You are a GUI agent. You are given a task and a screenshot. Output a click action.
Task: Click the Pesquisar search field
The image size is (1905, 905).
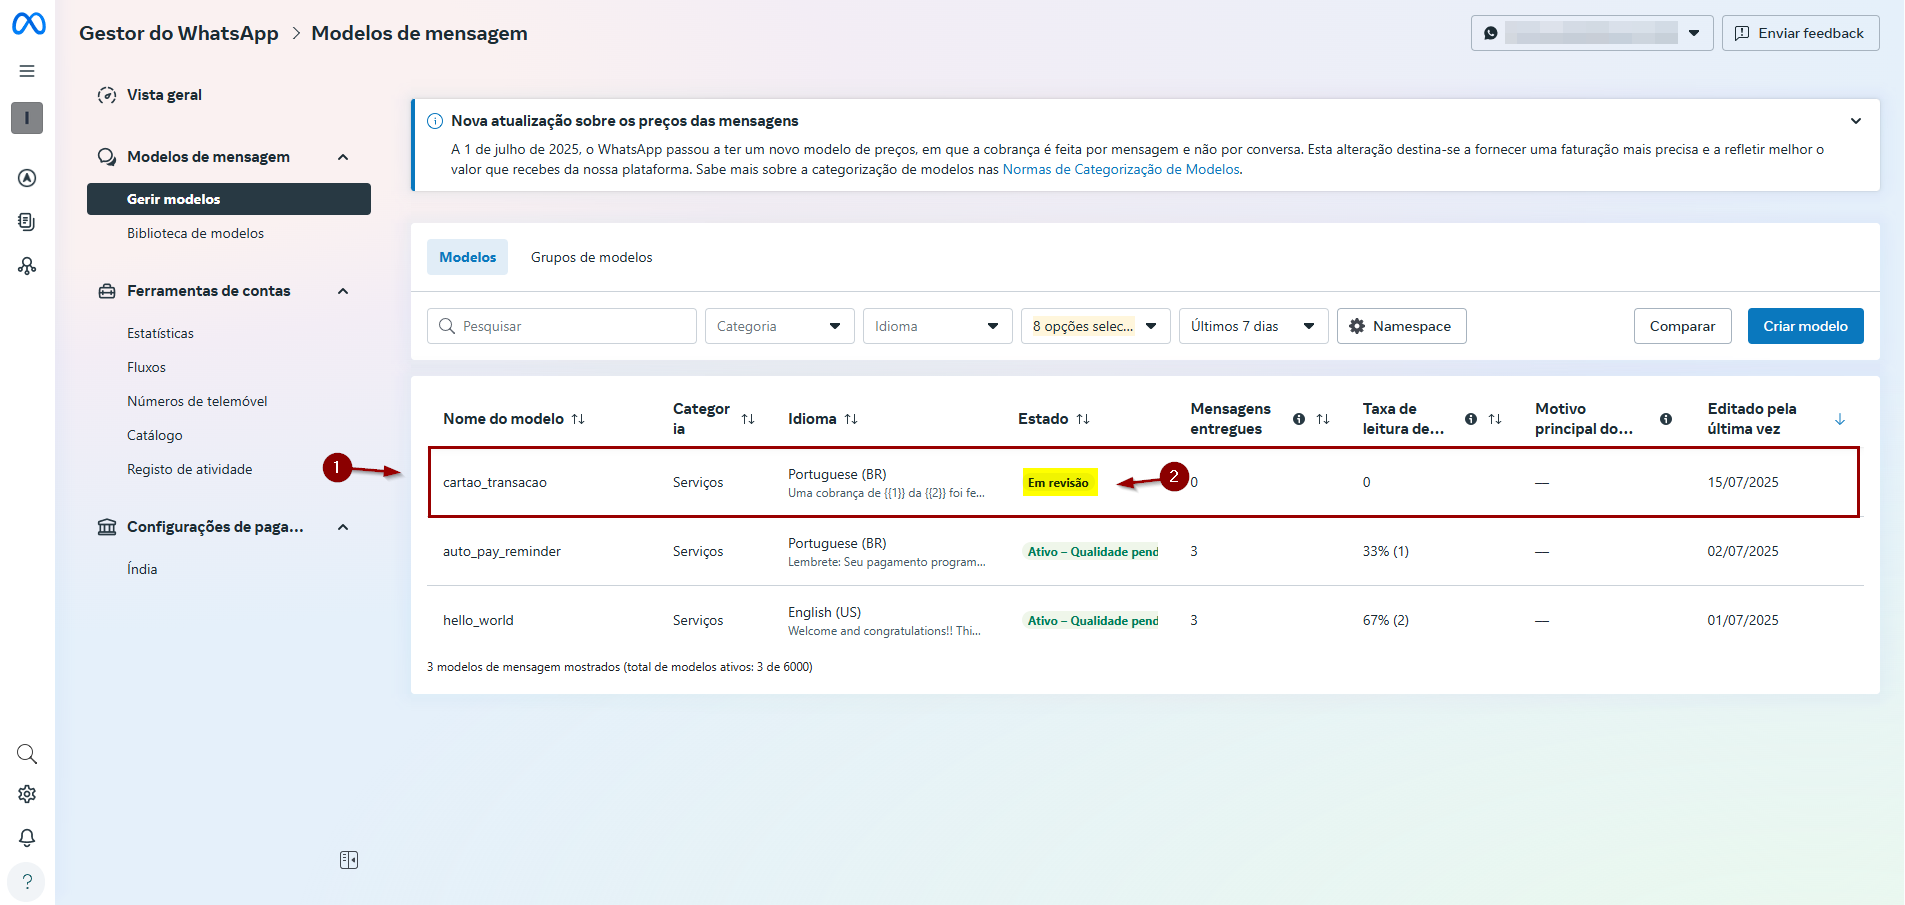click(x=562, y=326)
